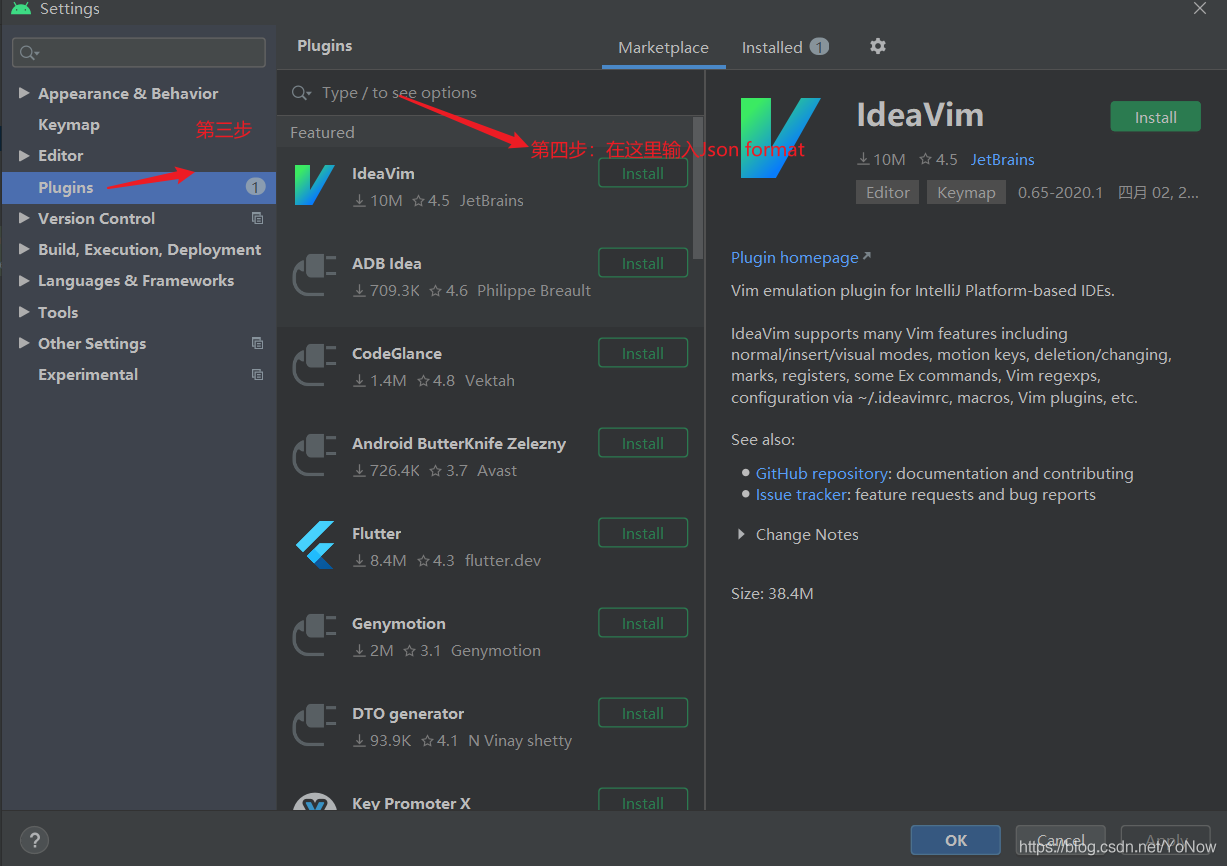Screen dimensions: 1227x866
Task: Click the help question mark button
Action: pos(34,840)
